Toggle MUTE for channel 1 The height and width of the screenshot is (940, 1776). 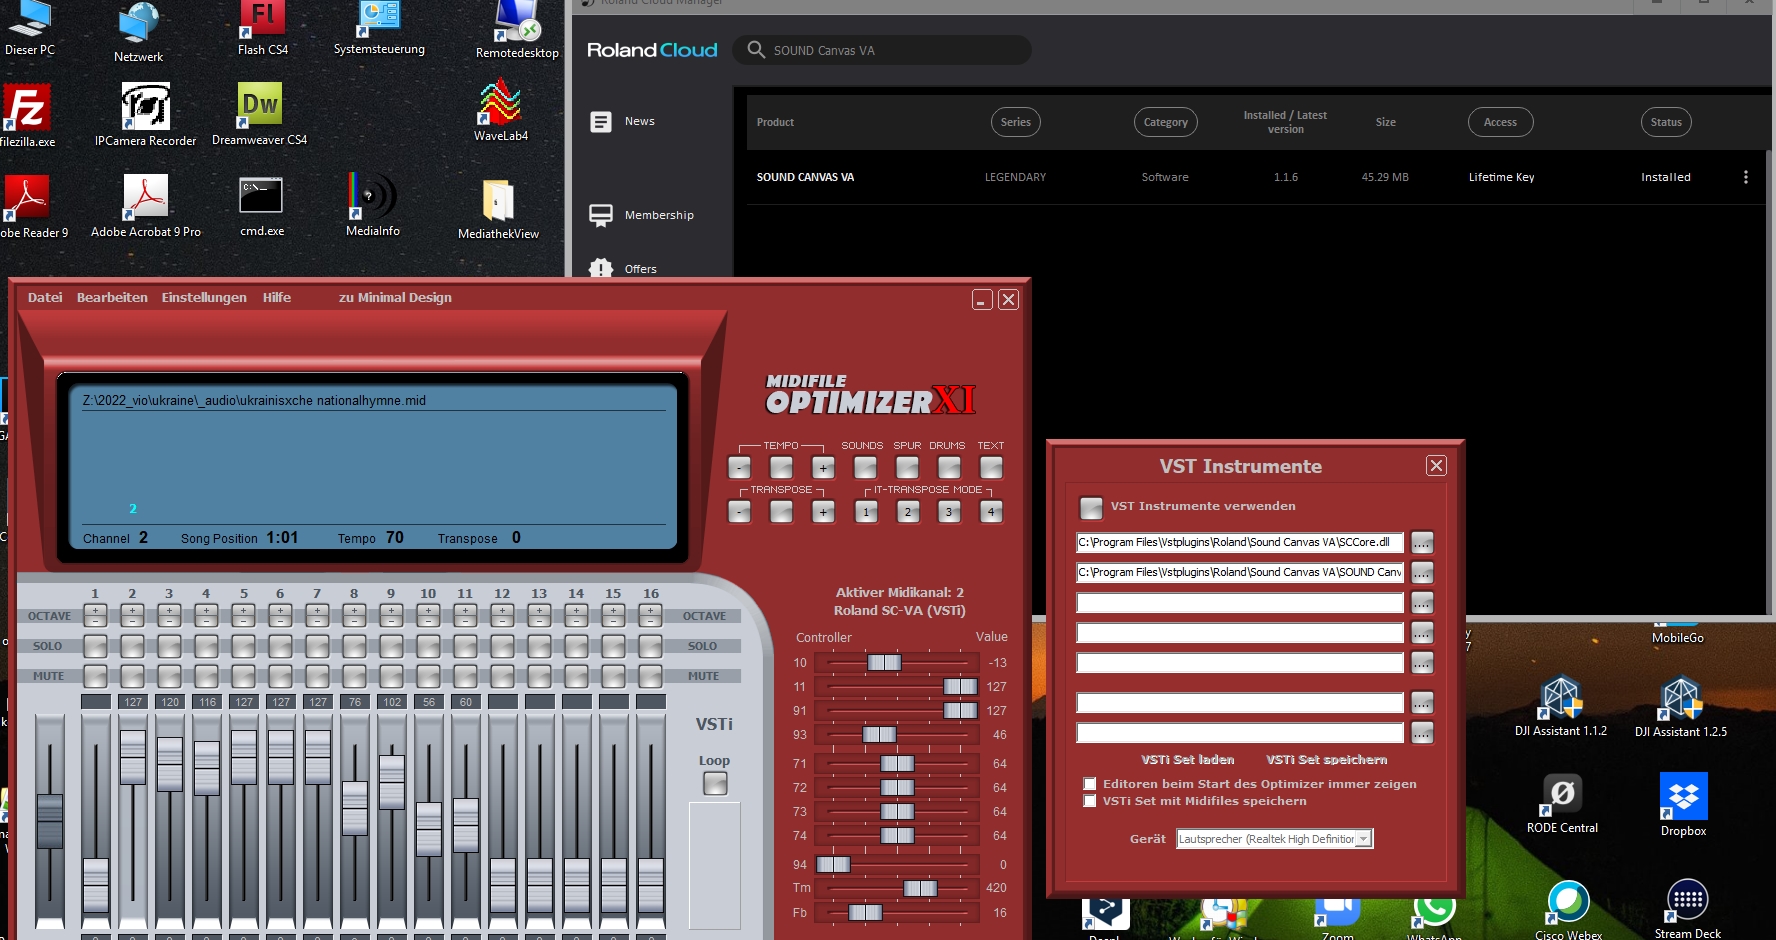tap(95, 676)
